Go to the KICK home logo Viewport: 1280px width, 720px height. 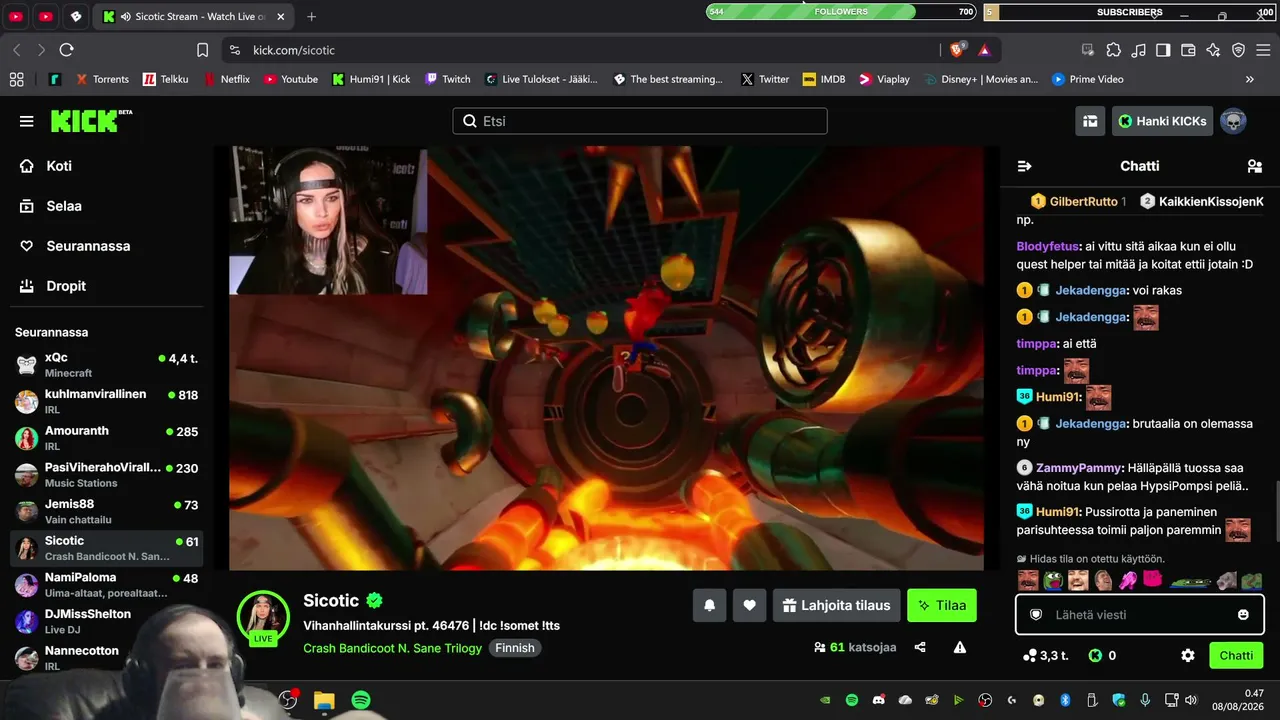91,121
